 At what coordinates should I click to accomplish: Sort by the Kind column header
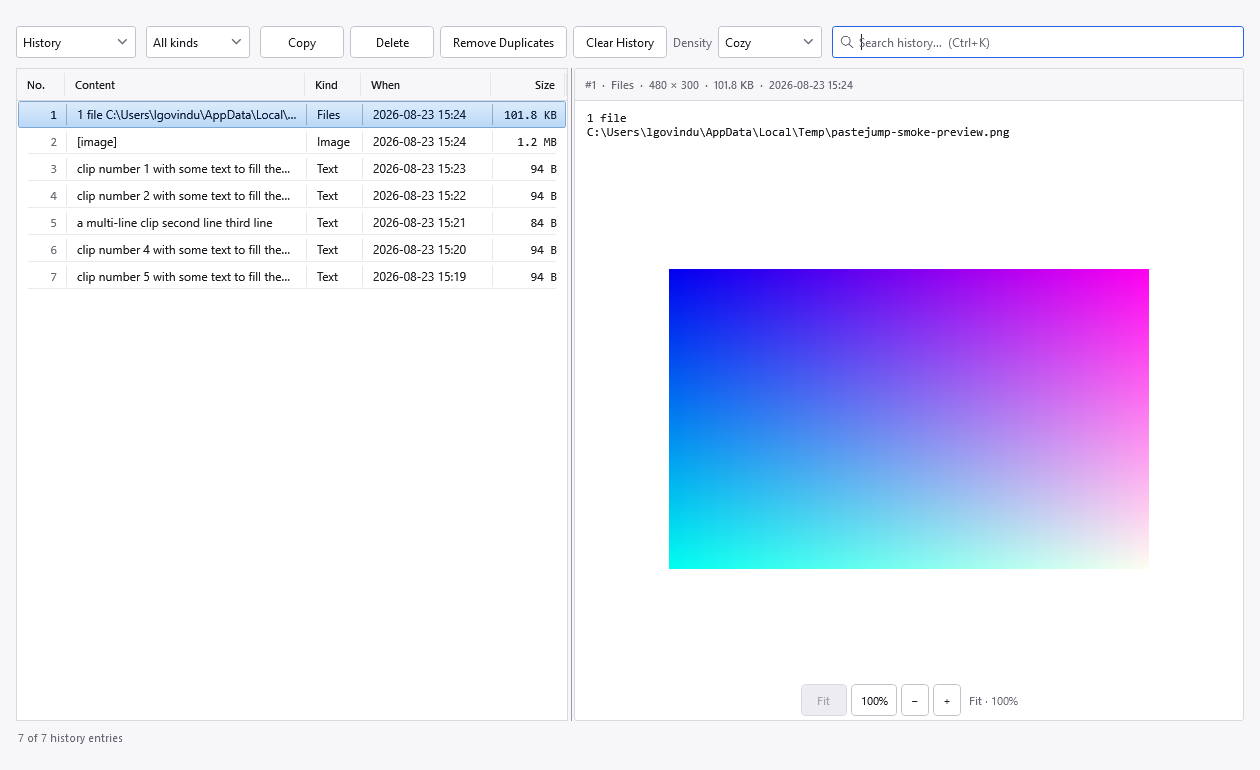pos(333,85)
